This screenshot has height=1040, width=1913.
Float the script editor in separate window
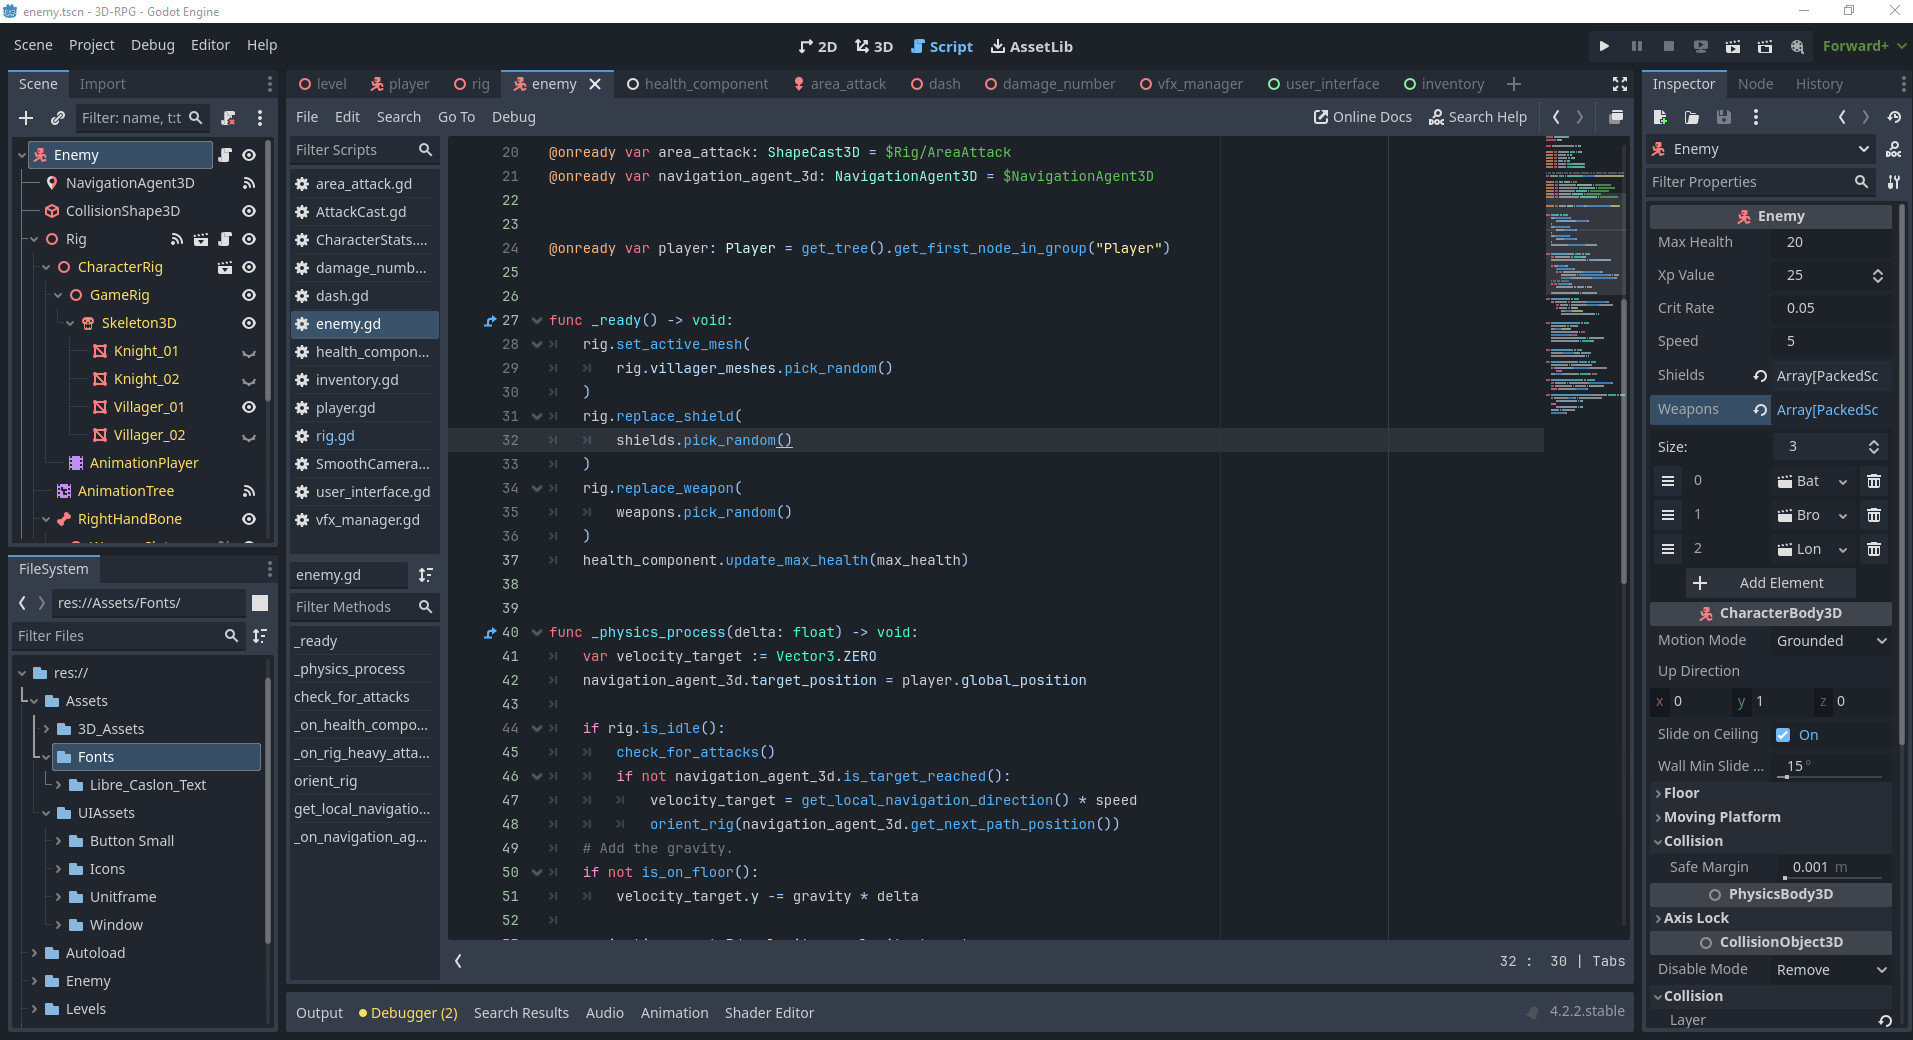click(x=1616, y=117)
